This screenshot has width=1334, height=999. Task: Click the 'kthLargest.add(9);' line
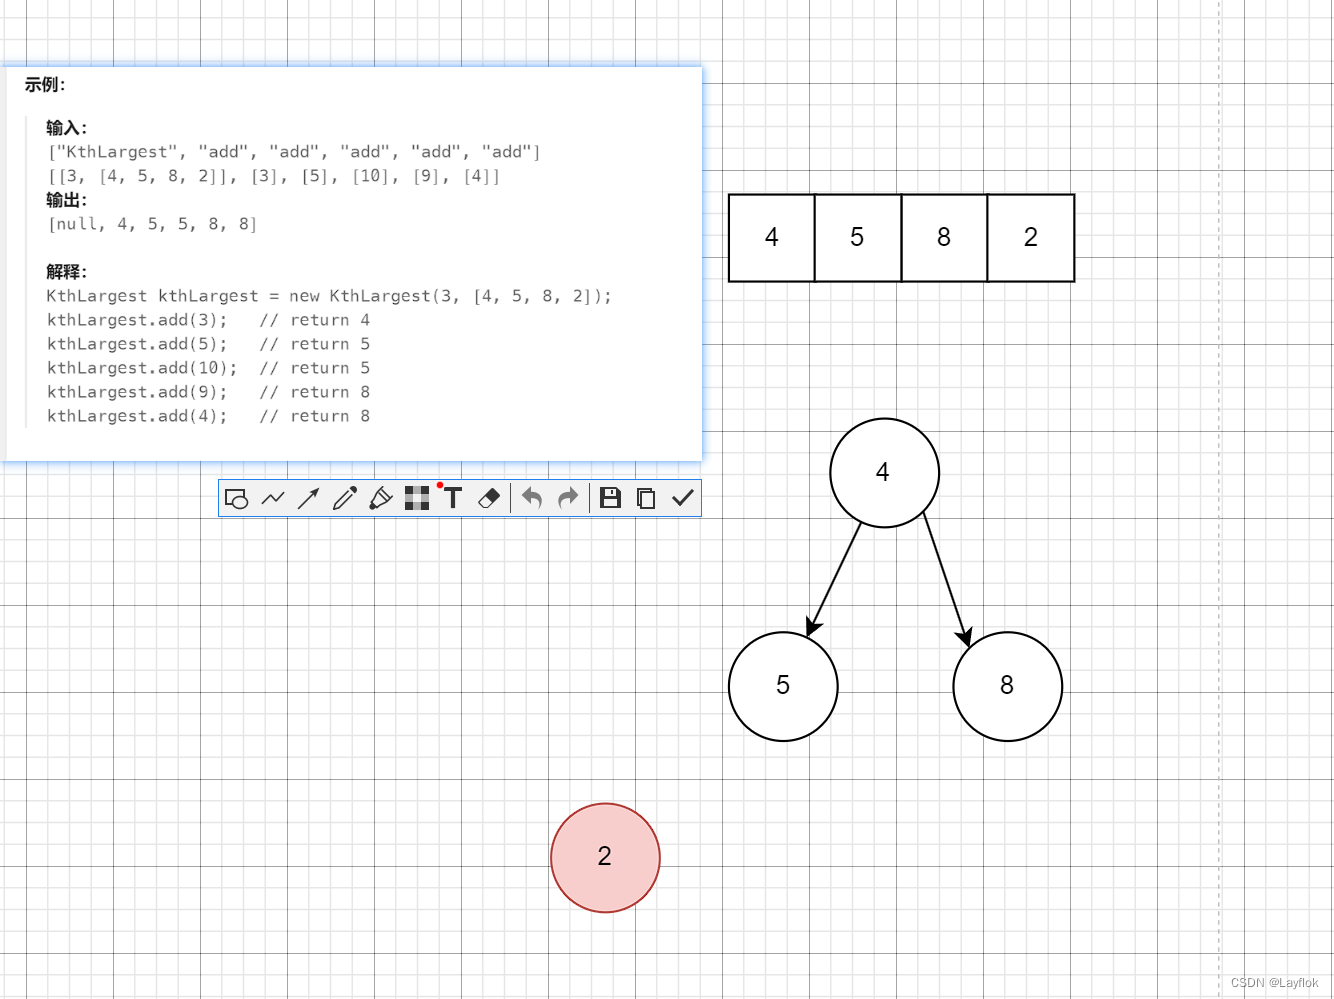click(x=208, y=392)
